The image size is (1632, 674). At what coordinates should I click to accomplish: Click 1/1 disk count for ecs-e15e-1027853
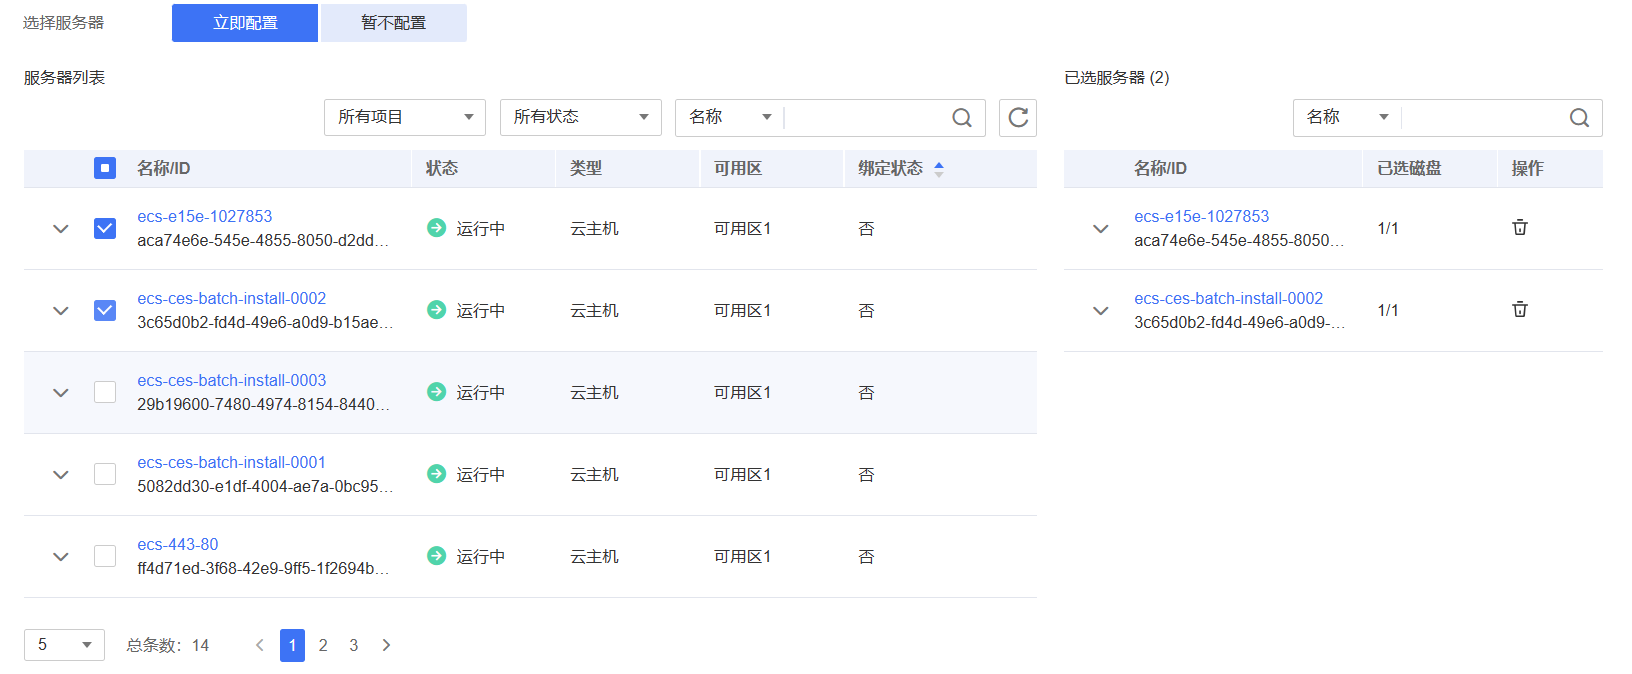tap(1388, 228)
